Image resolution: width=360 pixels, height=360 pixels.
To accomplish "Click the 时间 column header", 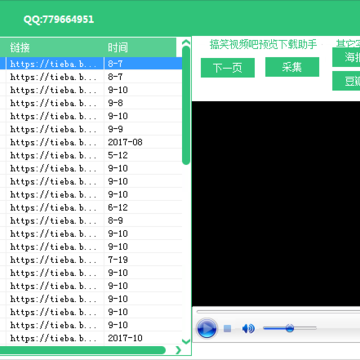I will pyautogui.click(x=140, y=47).
